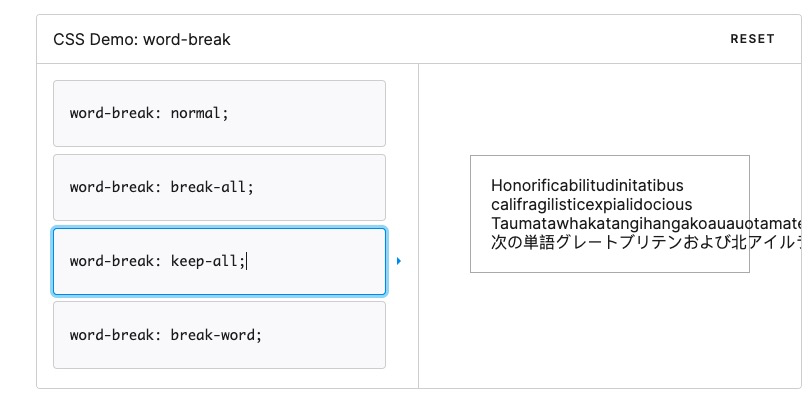Click "word-break" property in the break-all choice
812x411 pixels.
click(110, 187)
